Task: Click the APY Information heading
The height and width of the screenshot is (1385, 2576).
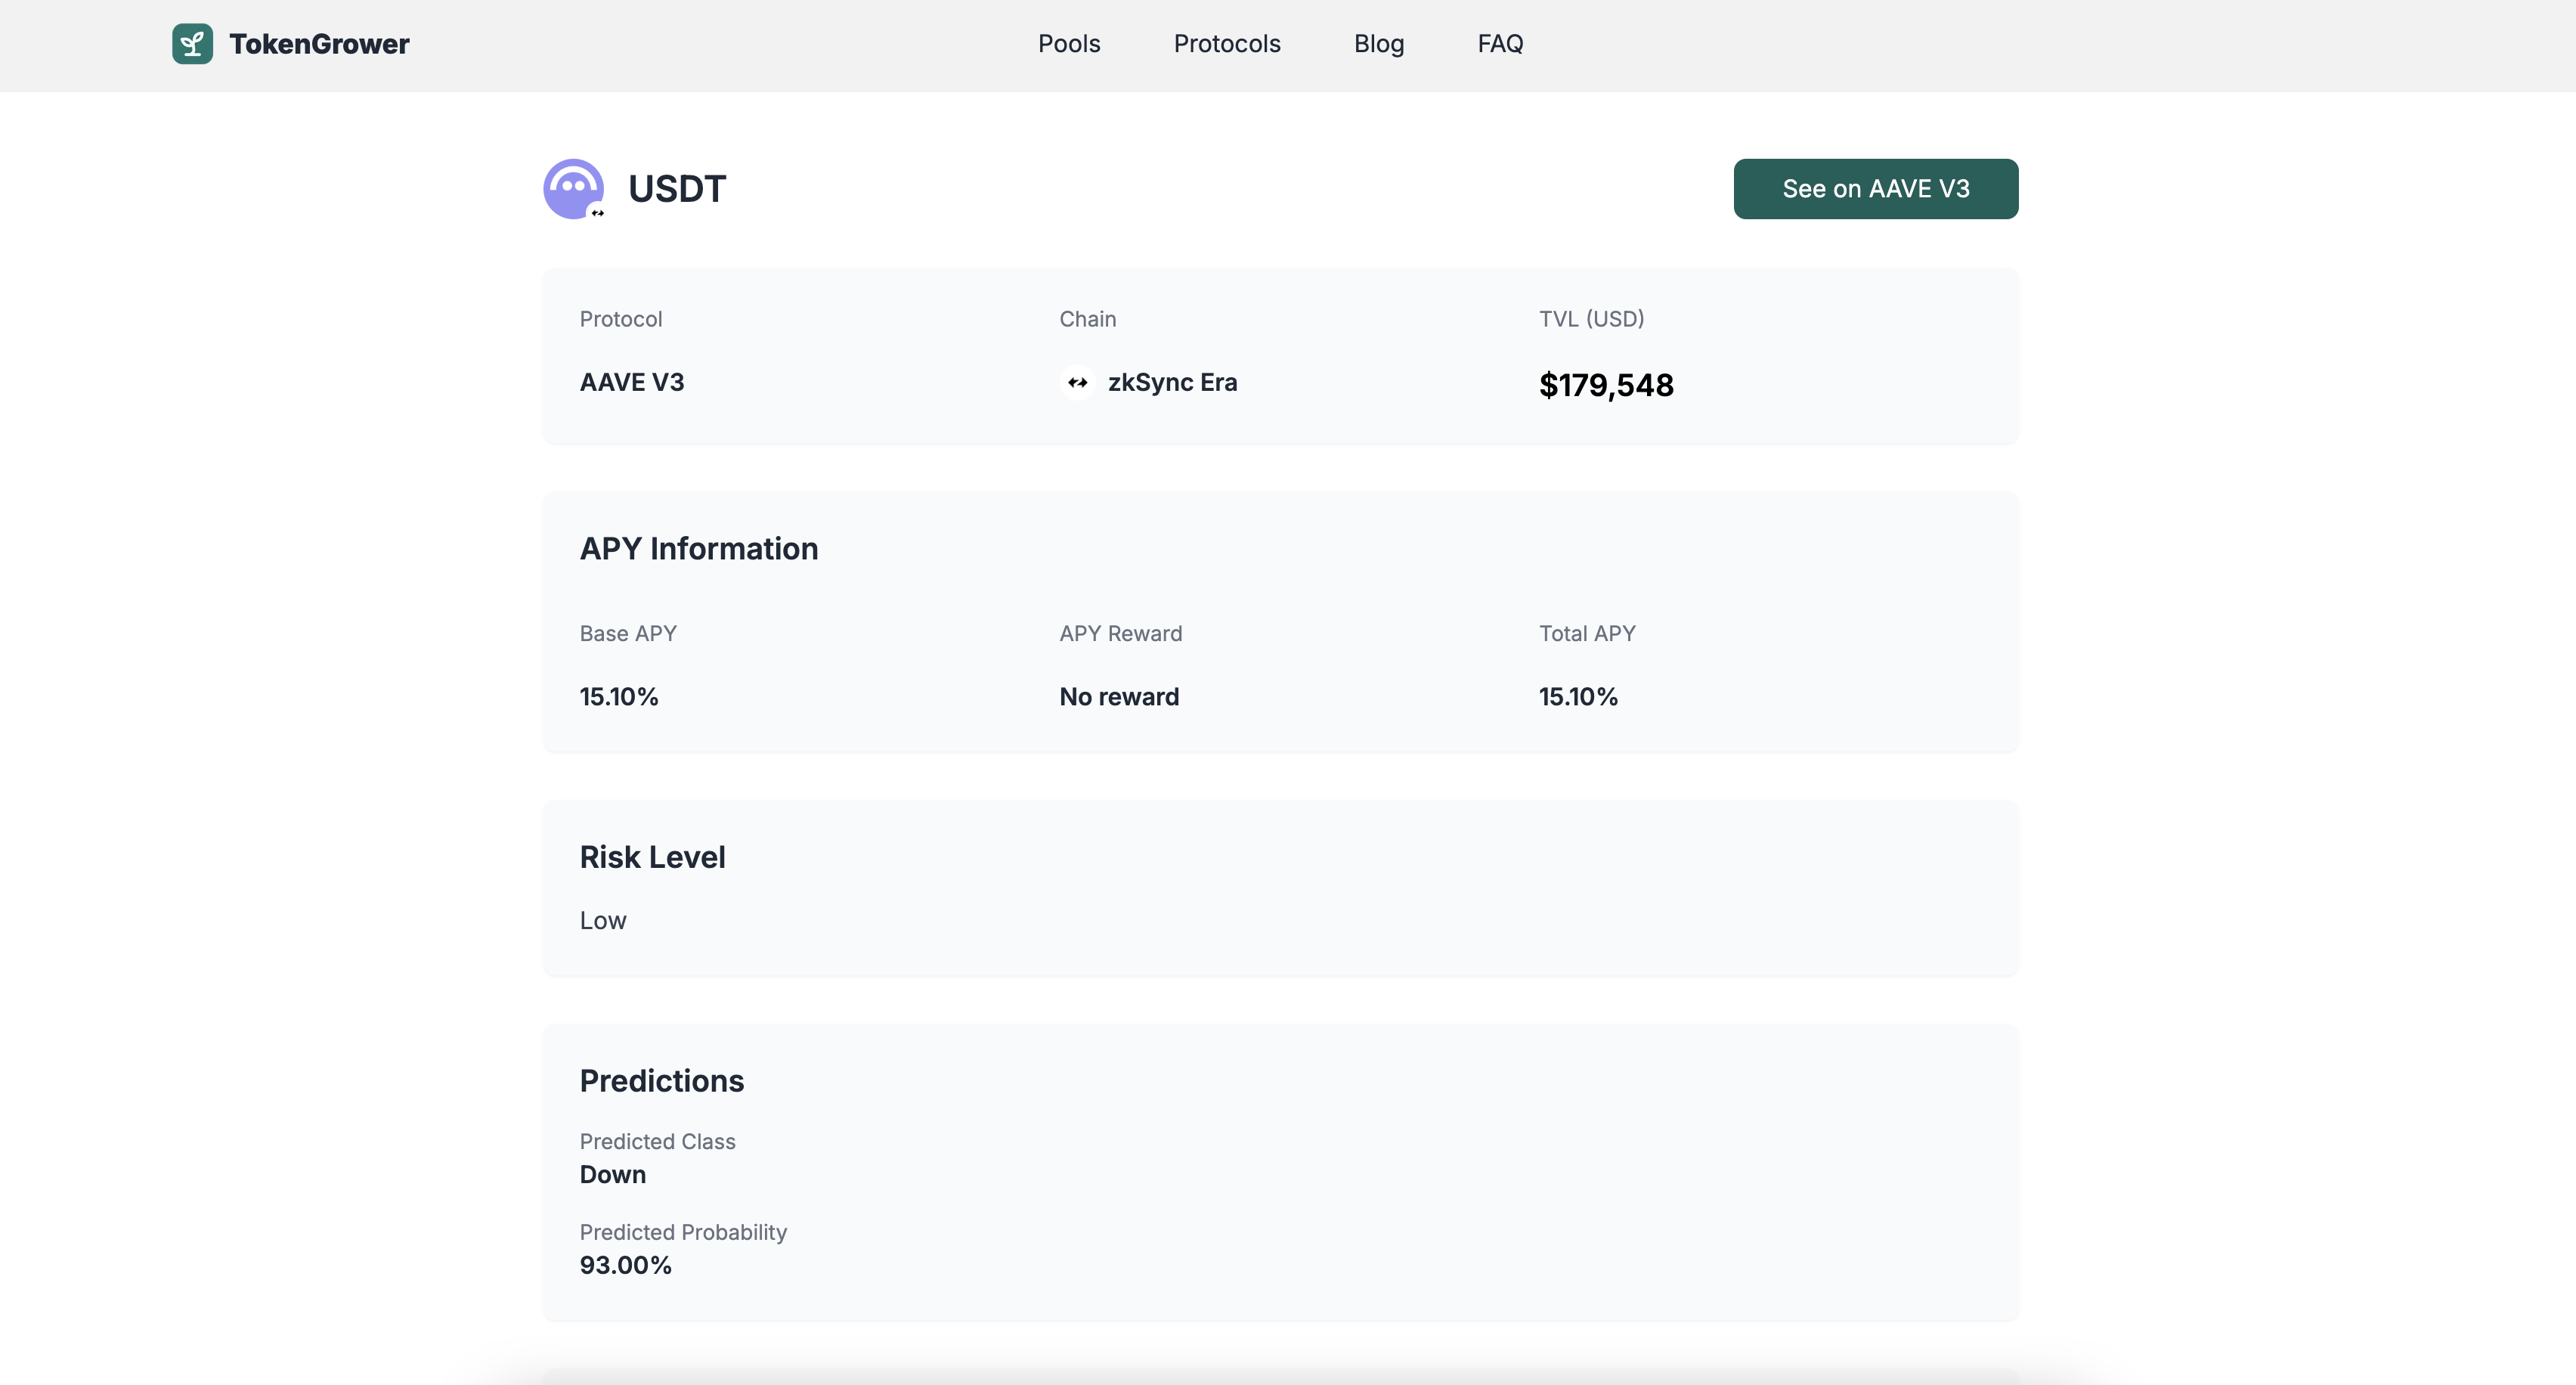Action: (699, 549)
